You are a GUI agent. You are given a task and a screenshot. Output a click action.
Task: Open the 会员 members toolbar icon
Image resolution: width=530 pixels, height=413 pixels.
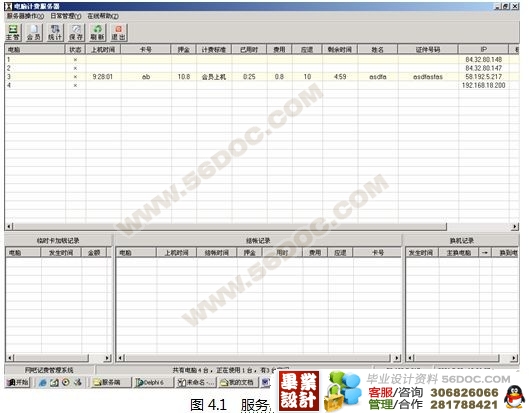pos(34,32)
